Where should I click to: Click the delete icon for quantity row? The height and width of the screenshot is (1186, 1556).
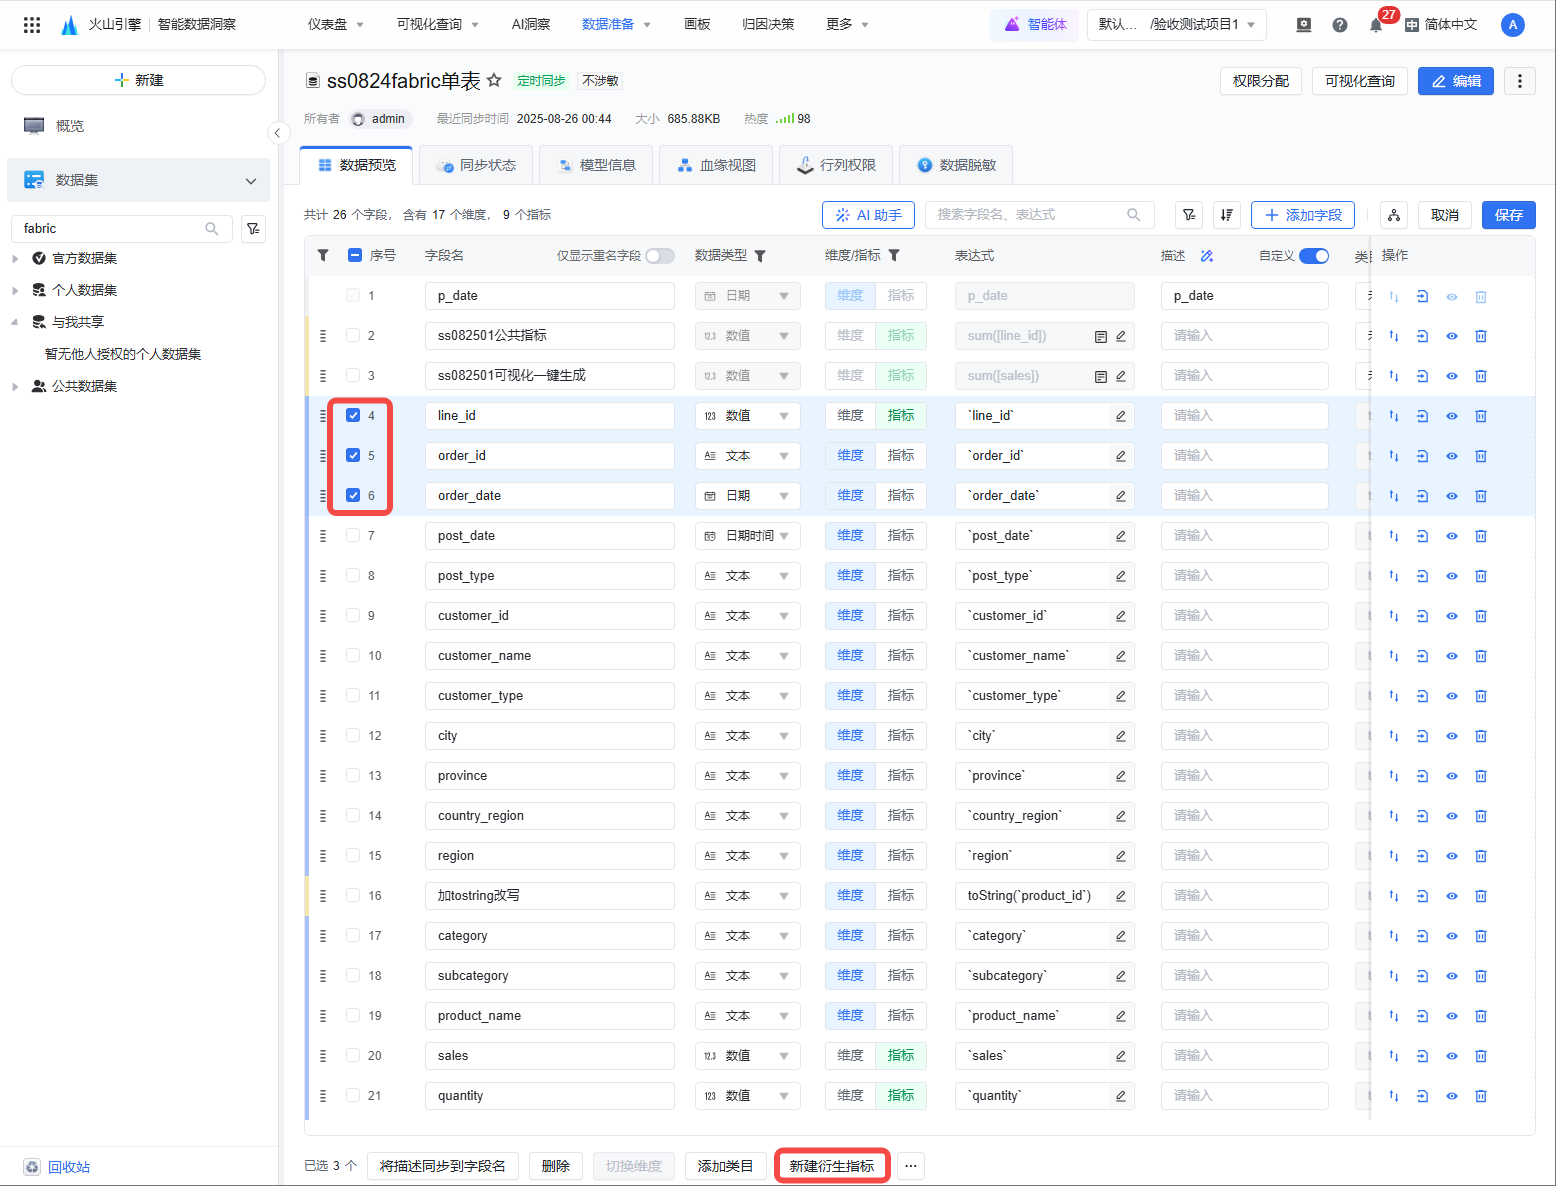pyautogui.click(x=1481, y=1096)
